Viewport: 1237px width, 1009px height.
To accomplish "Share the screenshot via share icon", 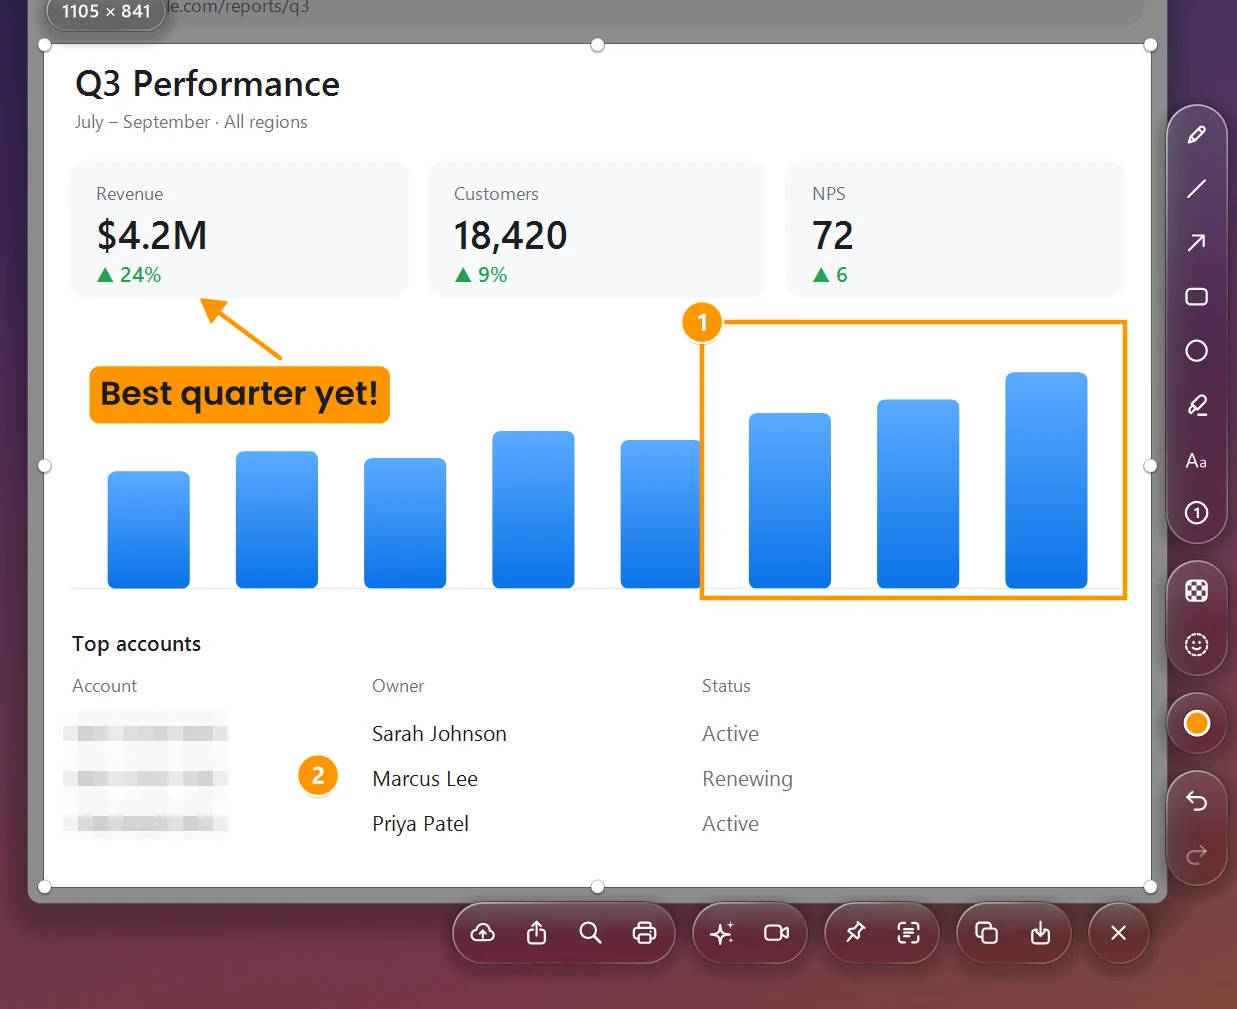I will [x=537, y=933].
